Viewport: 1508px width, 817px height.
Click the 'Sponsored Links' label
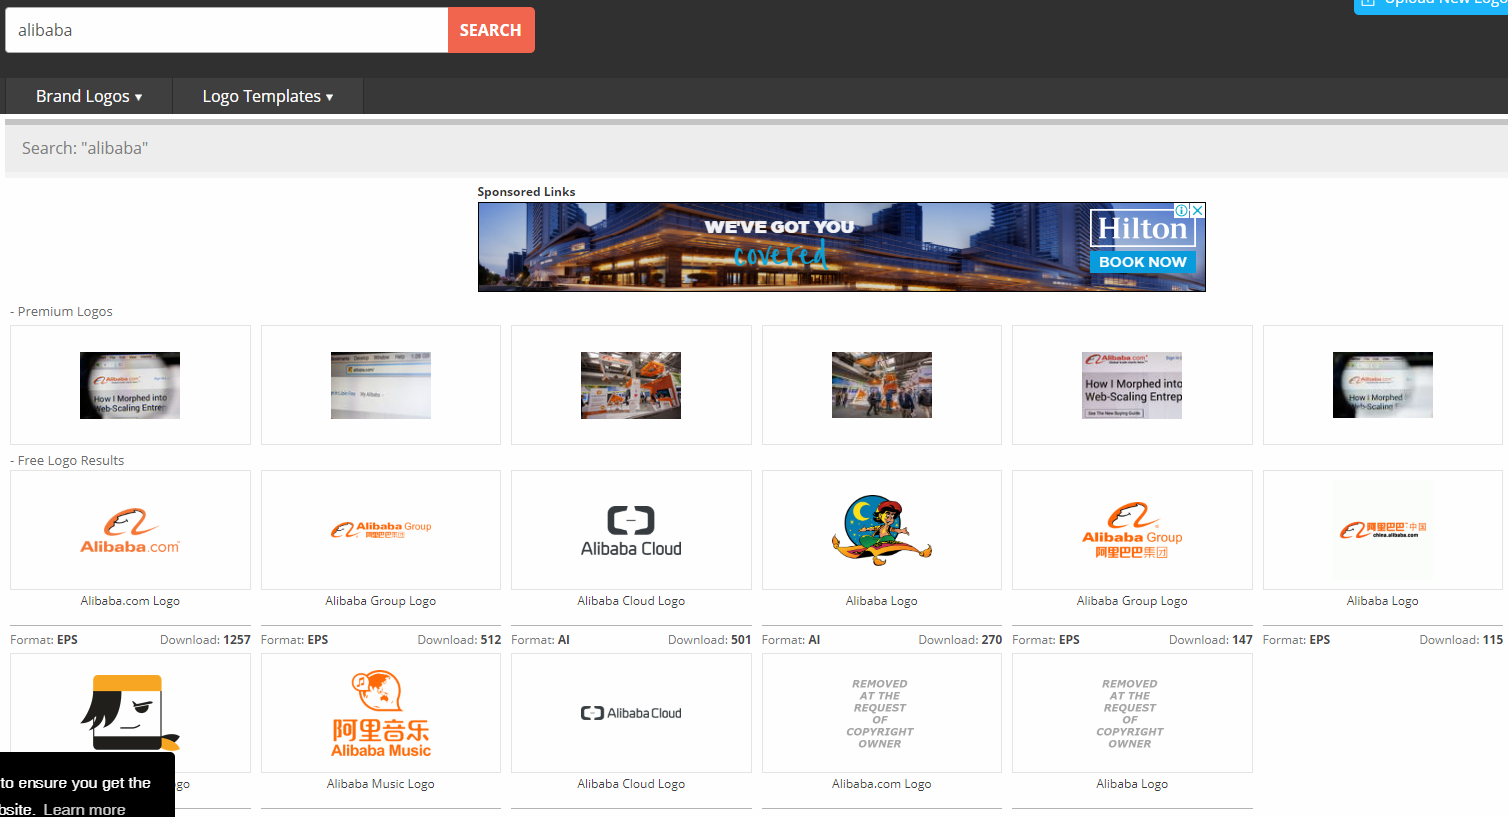point(526,192)
